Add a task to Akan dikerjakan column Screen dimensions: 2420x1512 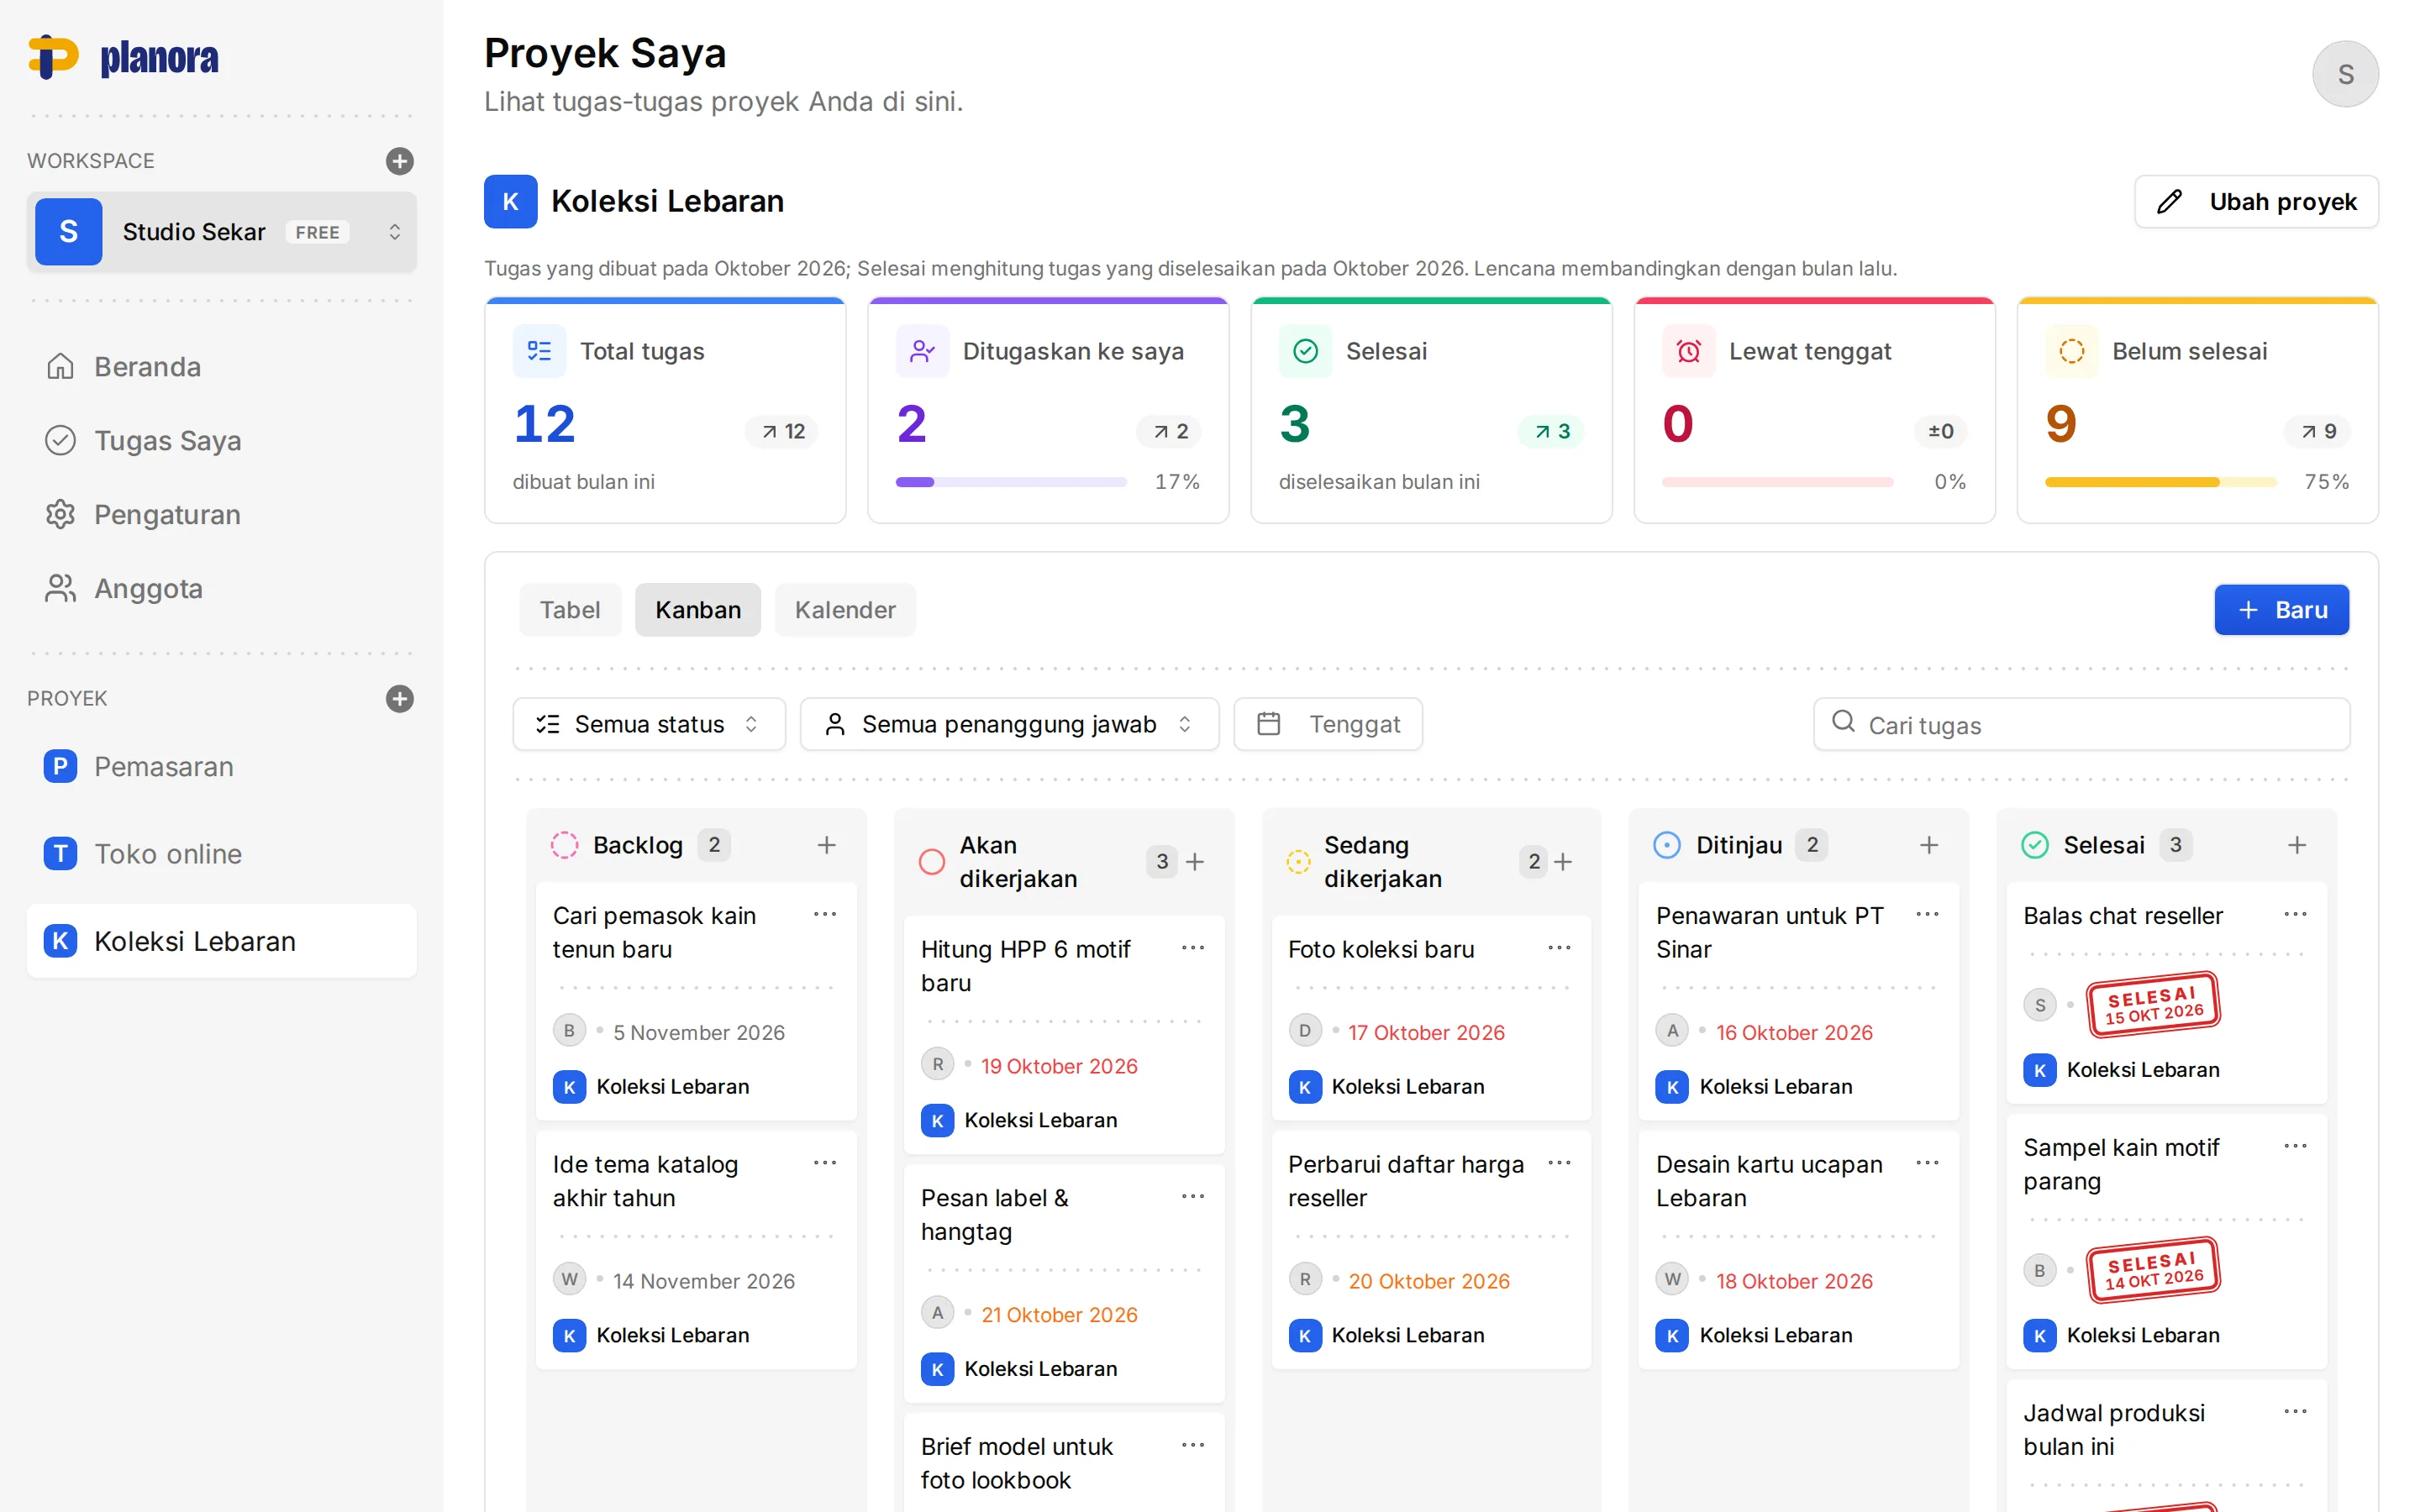(1195, 861)
